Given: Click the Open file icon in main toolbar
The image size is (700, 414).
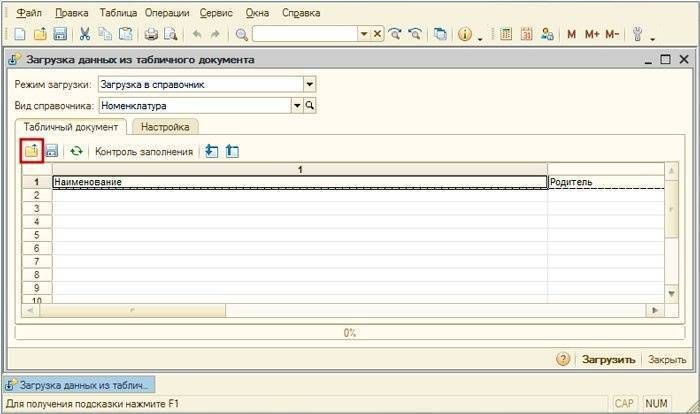Looking at the screenshot, I should tap(40, 34).
